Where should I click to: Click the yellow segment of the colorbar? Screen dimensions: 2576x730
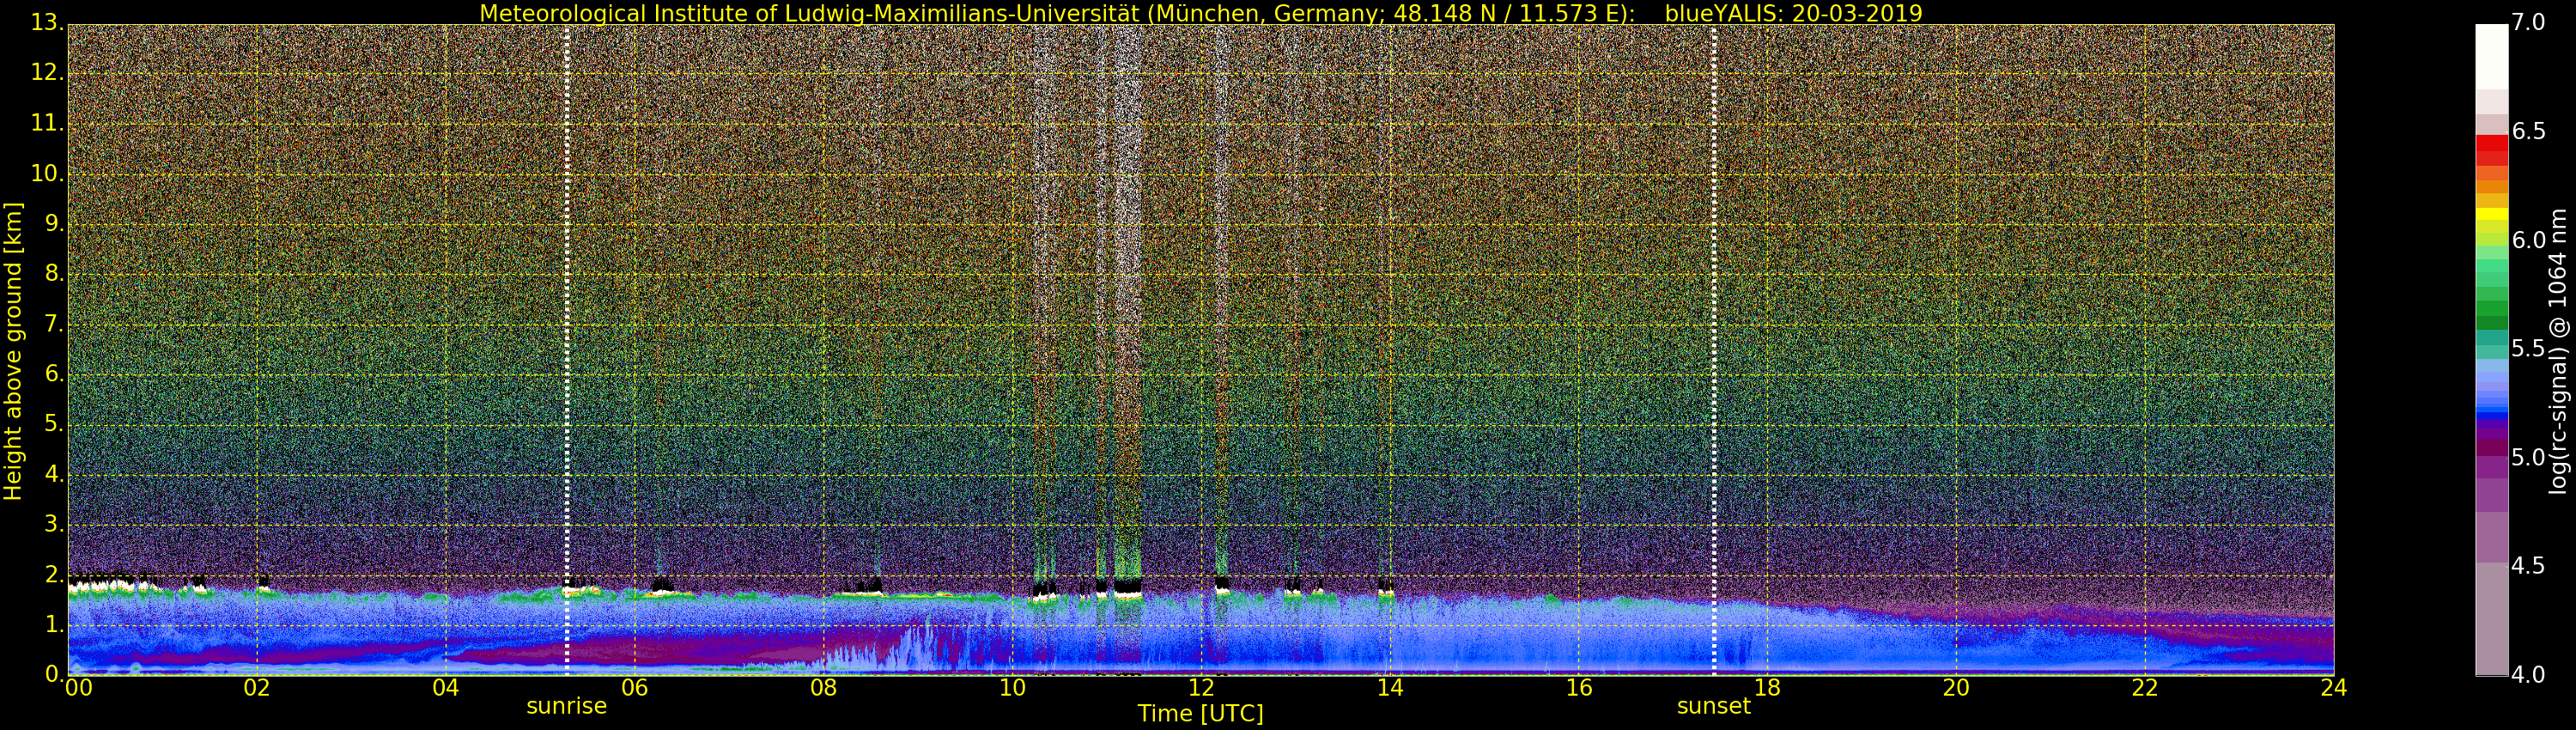tap(2491, 214)
